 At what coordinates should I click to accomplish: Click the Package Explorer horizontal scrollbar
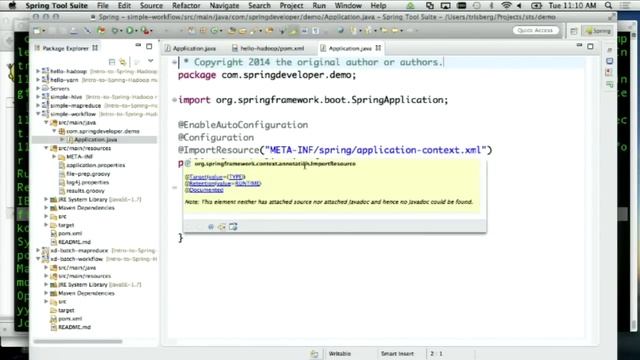pyautogui.click(x=78, y=341)
